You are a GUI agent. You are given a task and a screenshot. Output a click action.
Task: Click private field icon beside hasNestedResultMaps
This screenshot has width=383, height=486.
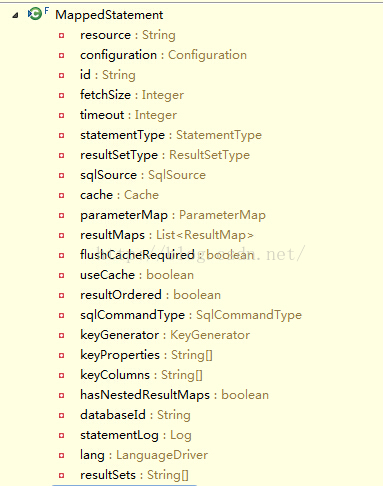coord(61,395)
